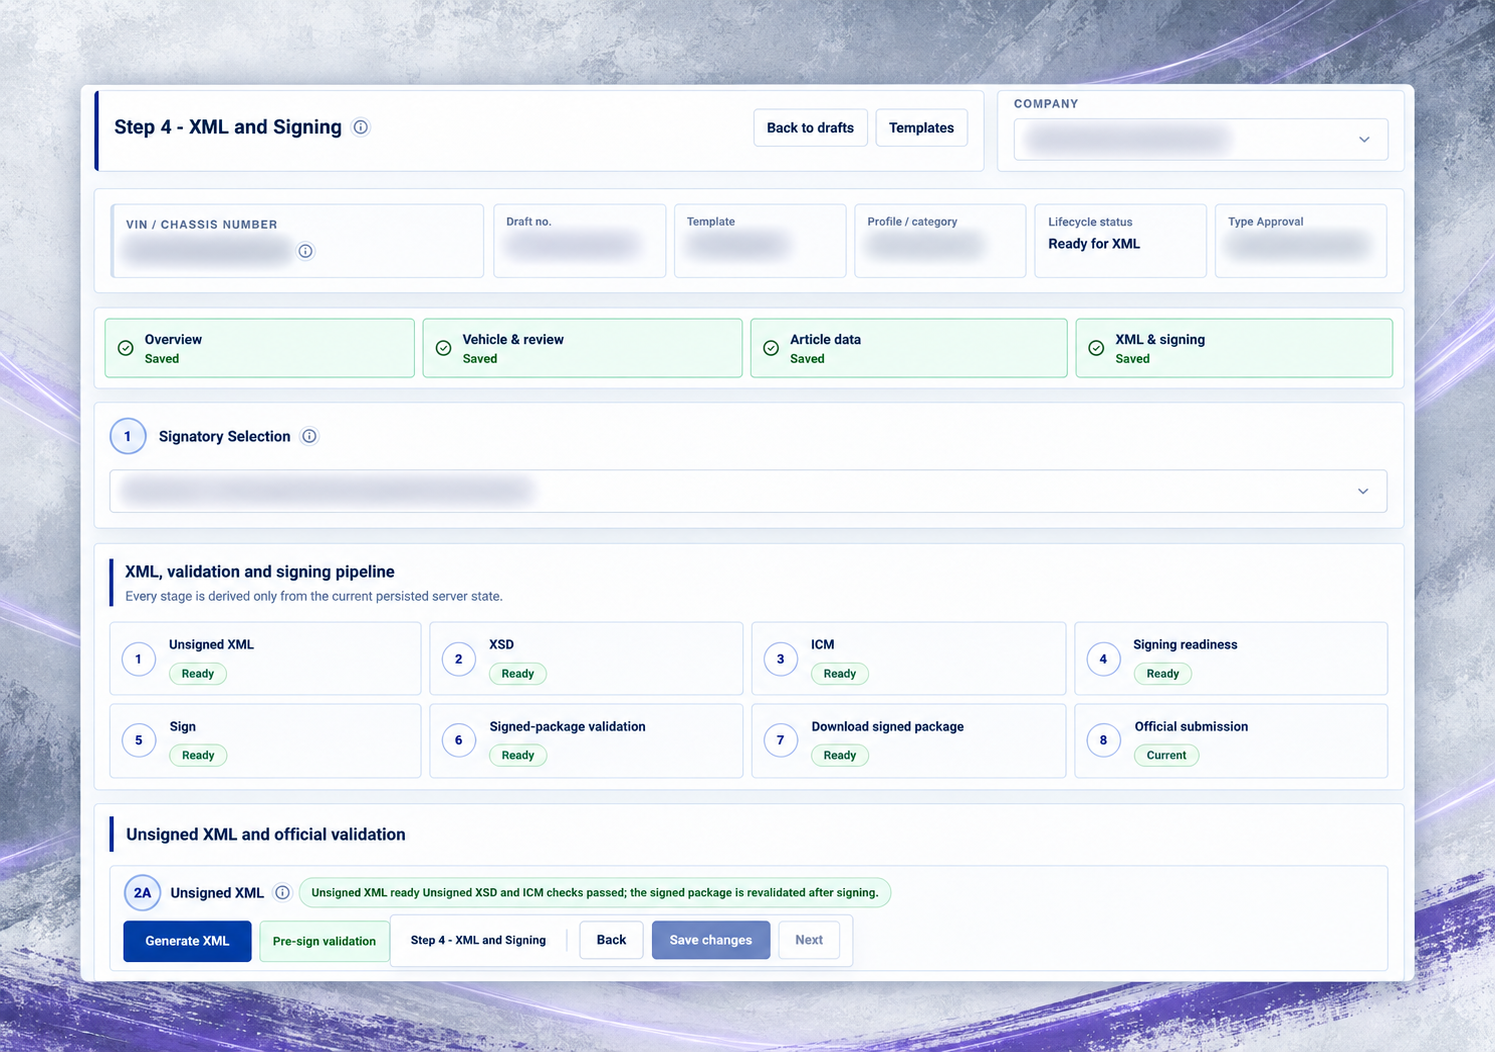Click info icon beside VIN chassis number
This screenshot has width=1495, height=1052.
[x=306, y=251]
